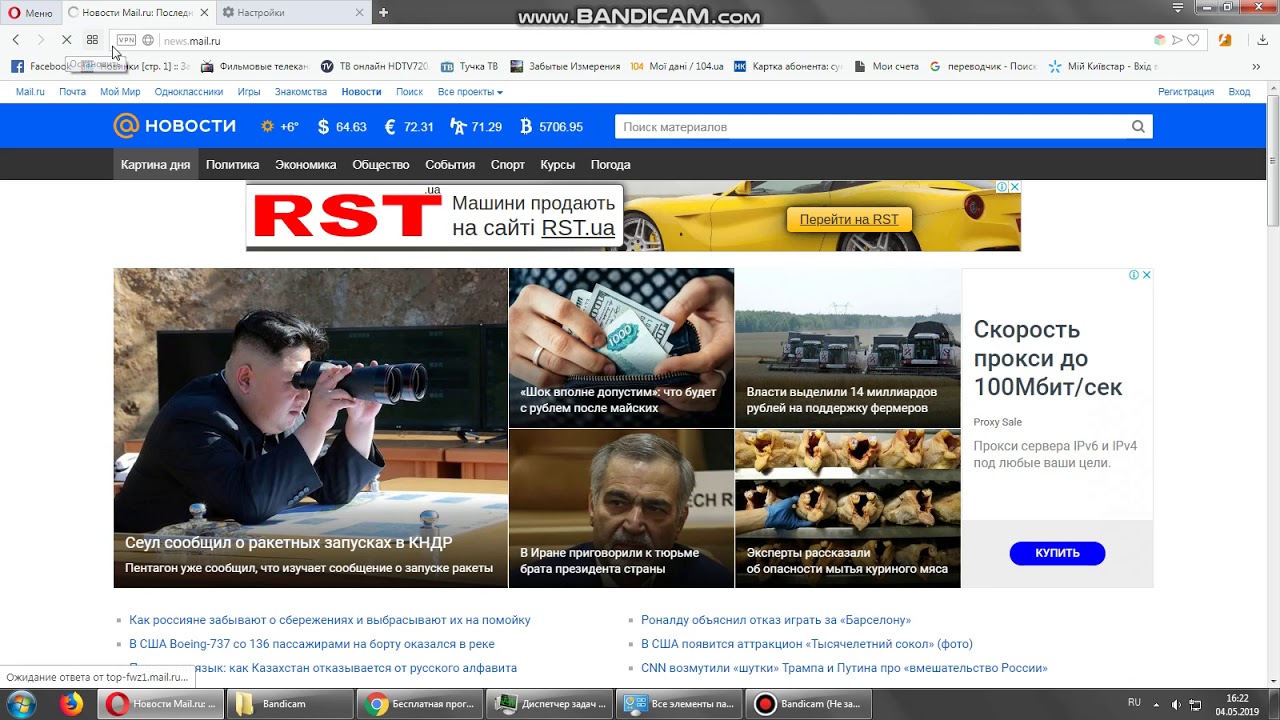Open Почта in Mail.ru top bar
Viewport: 1280px width, 720px height.
pyautogui.click(x=72, y=92)
